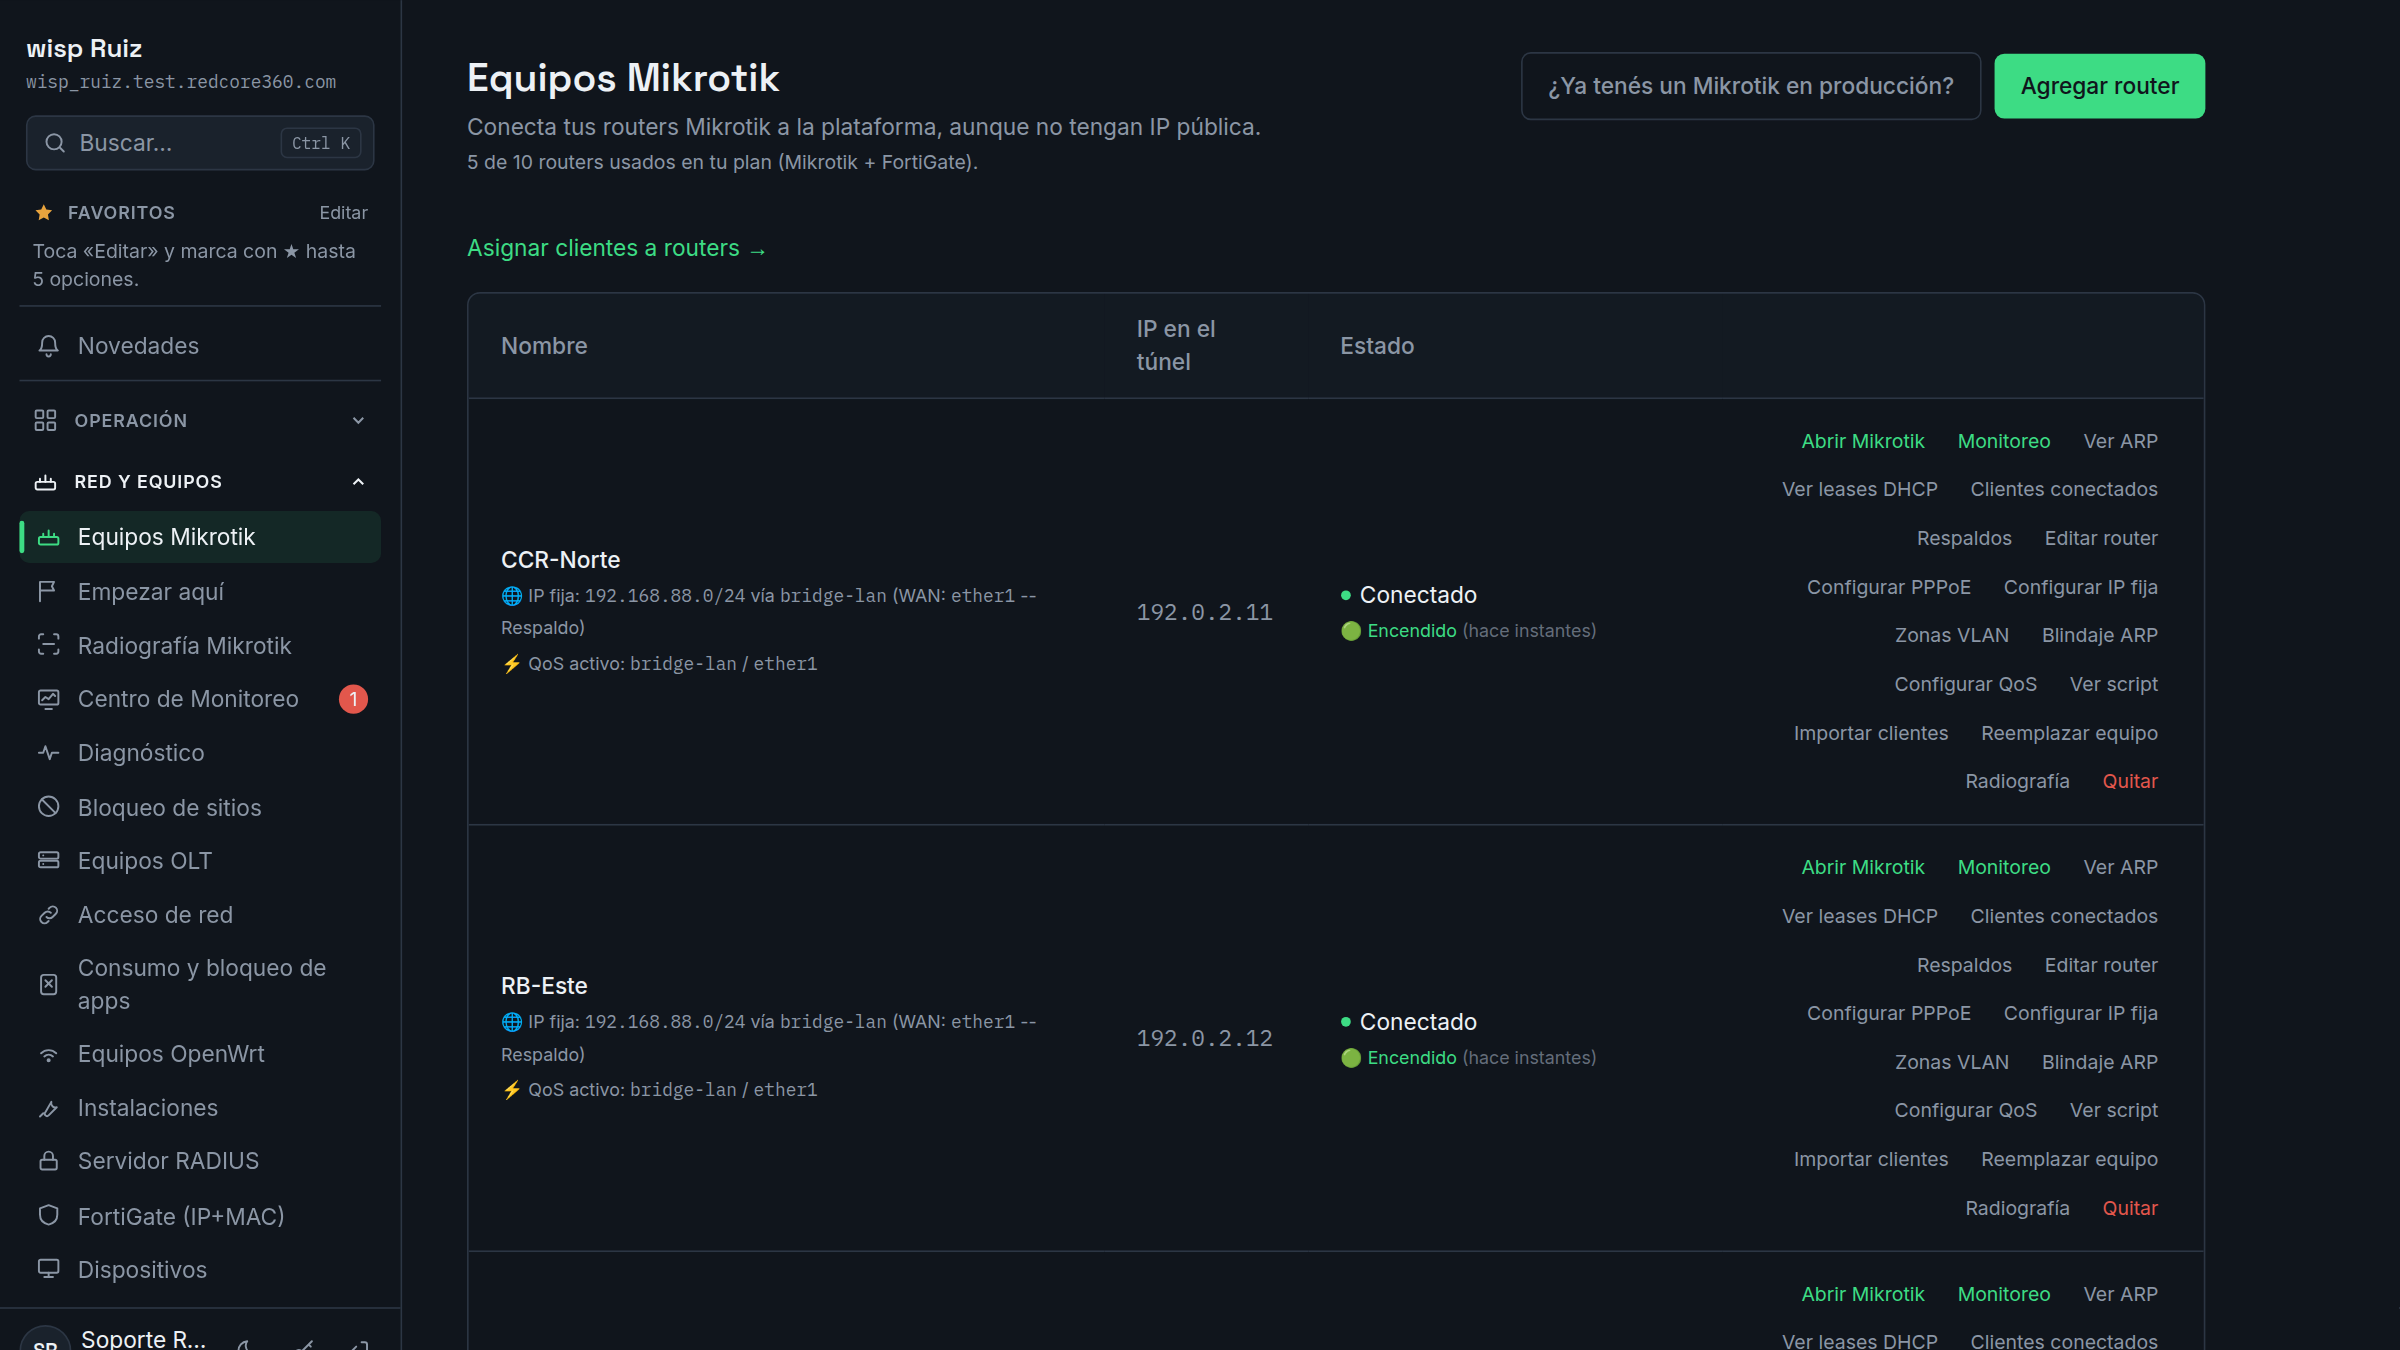Open the Servidor RADIUS menu item
Screen dimensions: 2400x1350
coord(200,1161)
